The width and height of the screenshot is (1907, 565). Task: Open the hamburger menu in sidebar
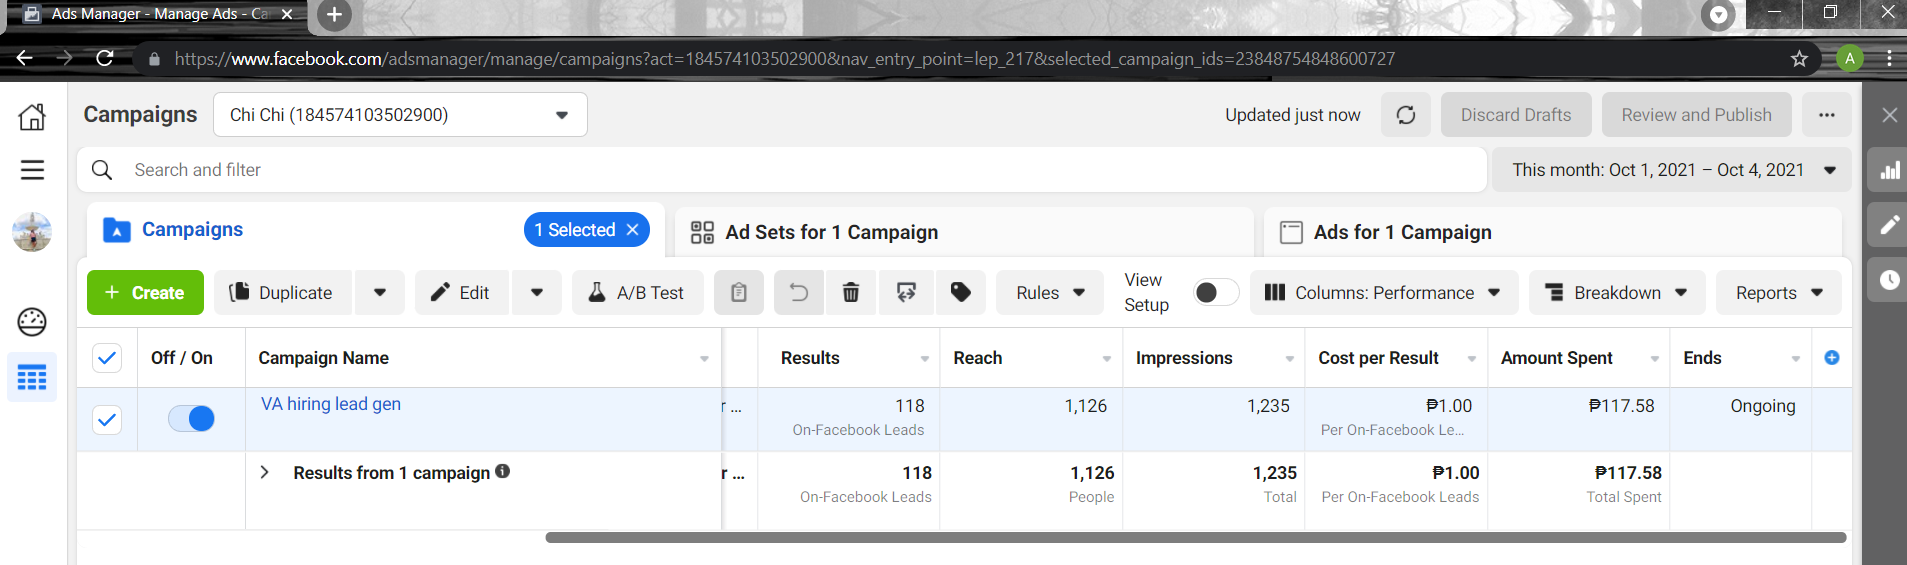tap(32, 170)
